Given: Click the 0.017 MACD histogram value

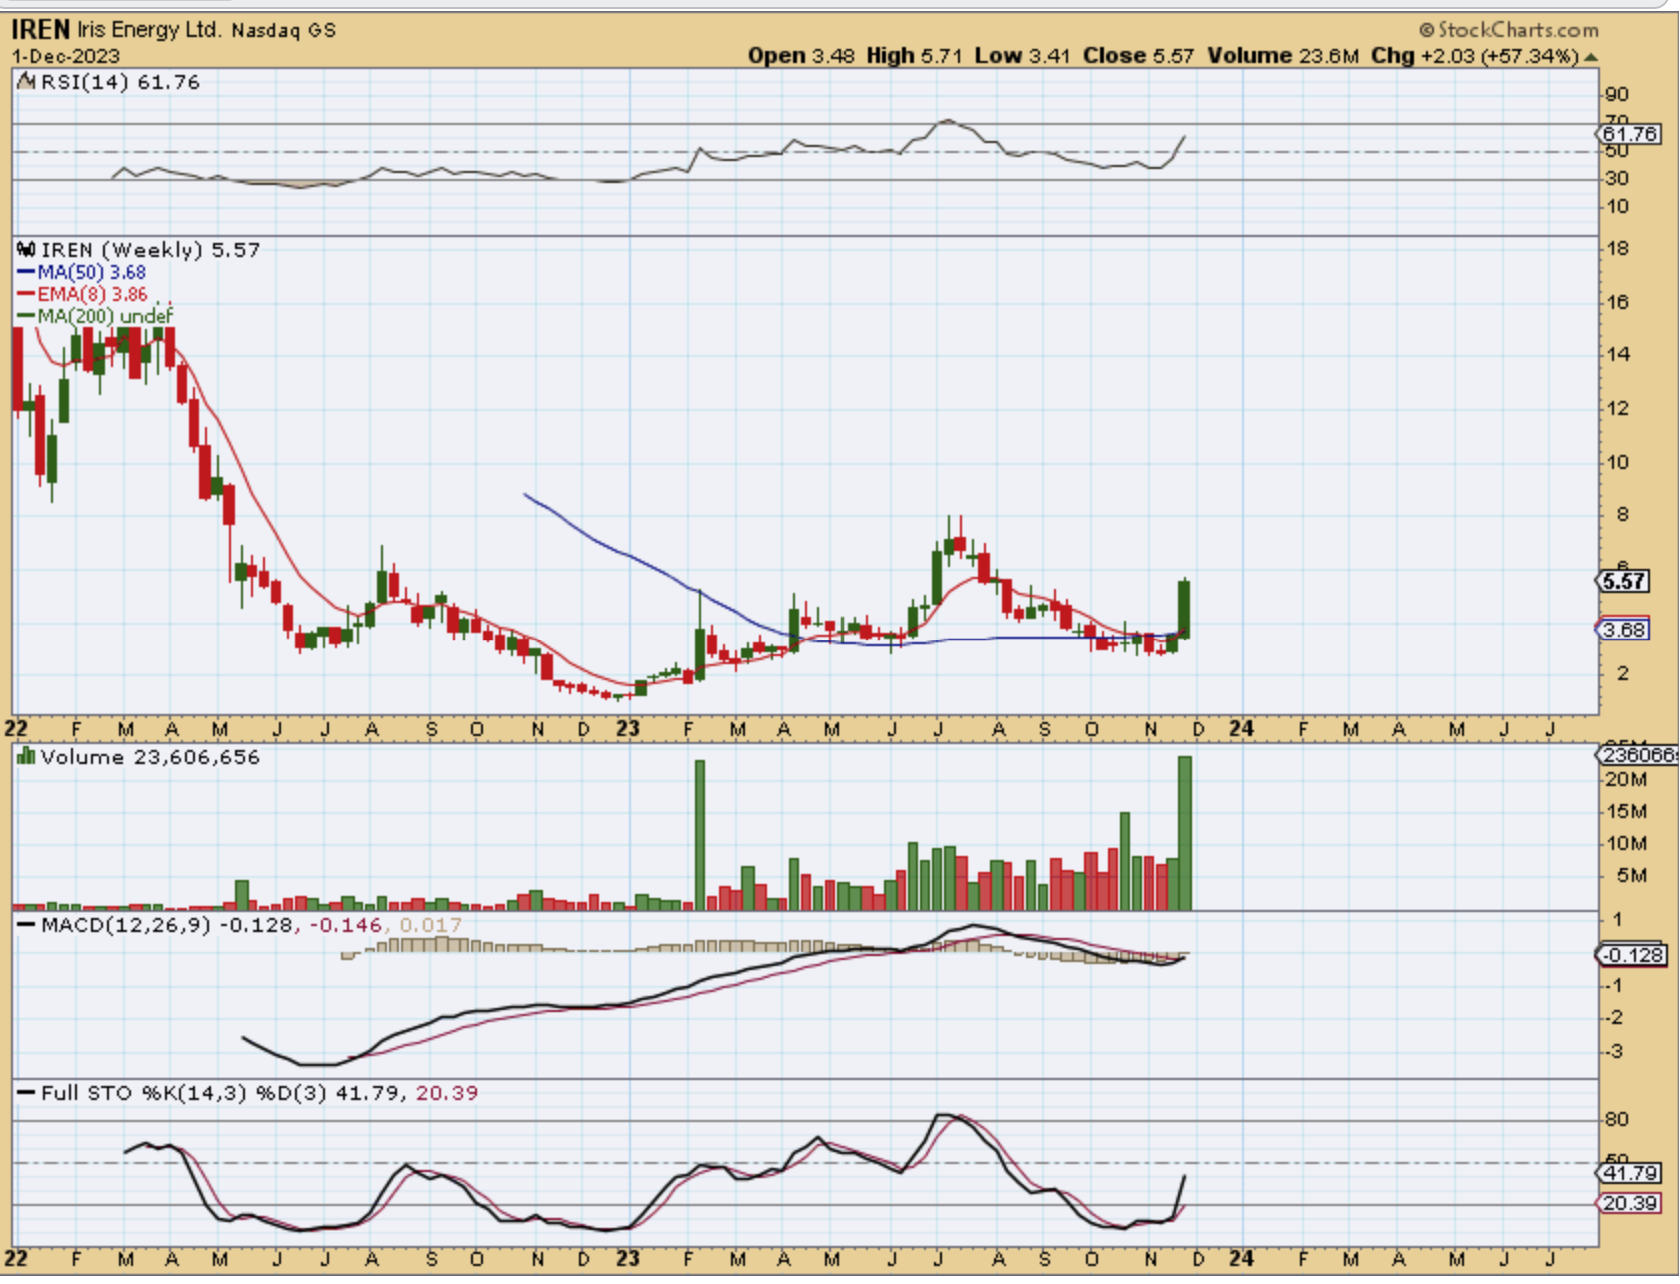Looking at the screenshot, I should click(x=431, y=925).
